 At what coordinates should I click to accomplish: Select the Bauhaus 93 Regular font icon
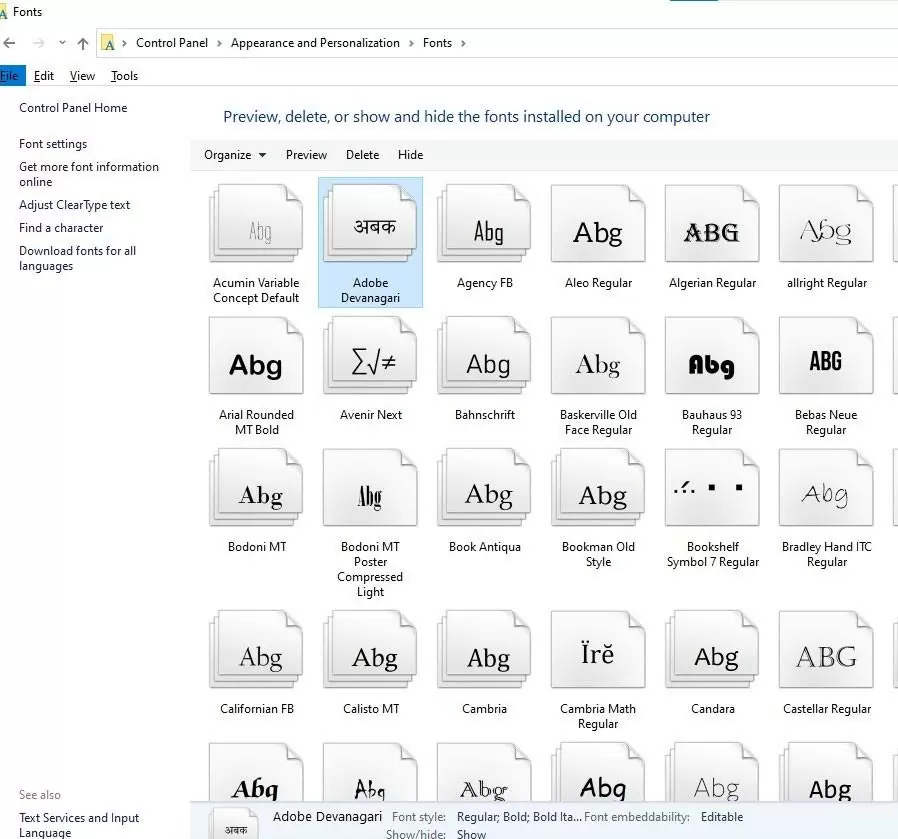coord(712,356)
